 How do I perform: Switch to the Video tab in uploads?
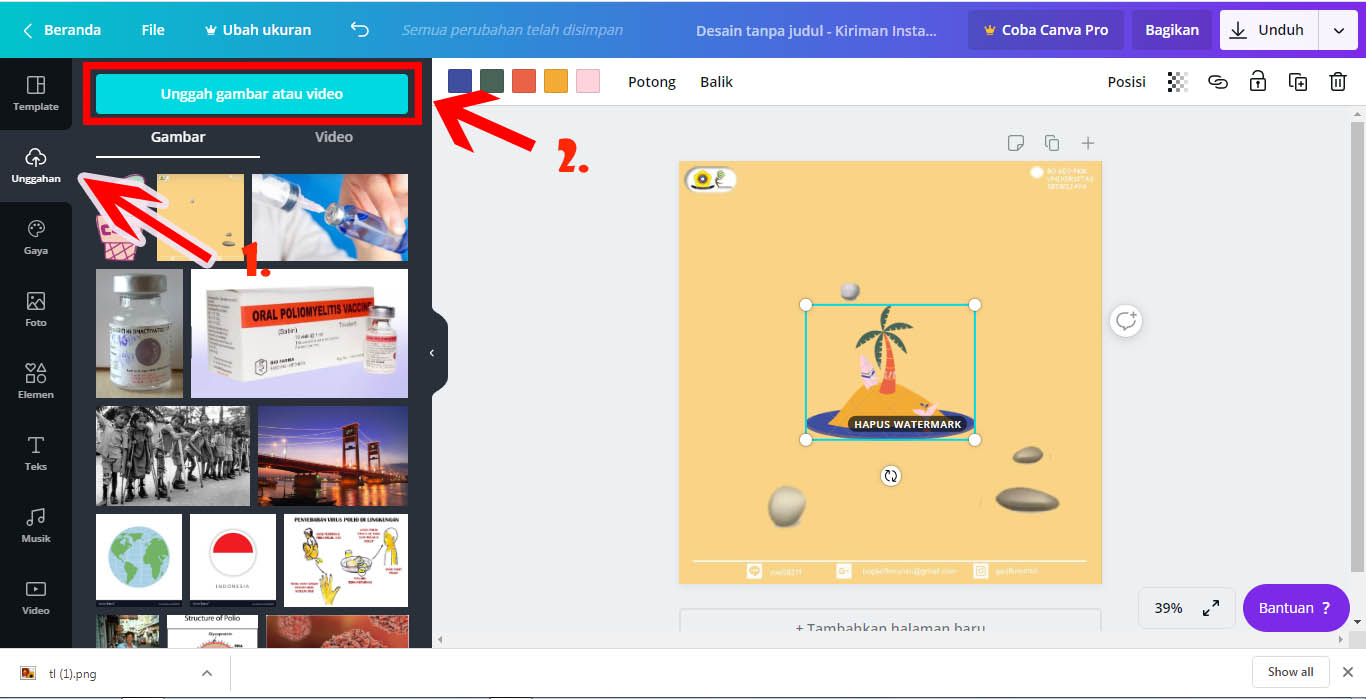coord(334,137)
